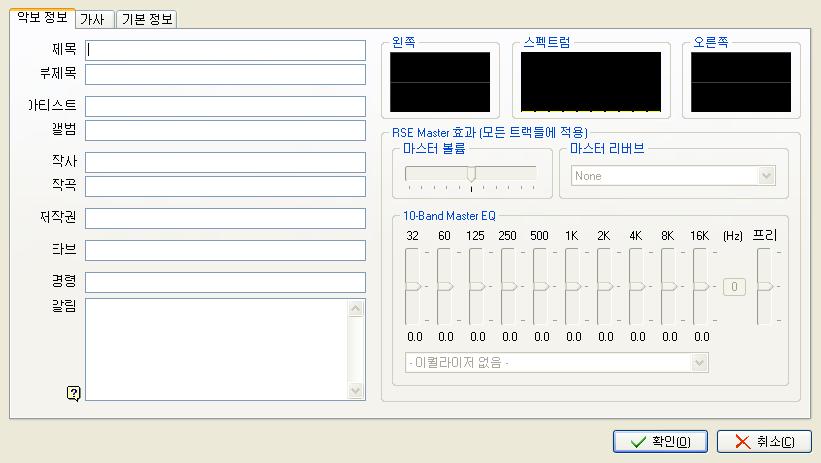821x463 pixels.
Task: Select the 32 Hz EQ band slider
Action: pos(413,286)
